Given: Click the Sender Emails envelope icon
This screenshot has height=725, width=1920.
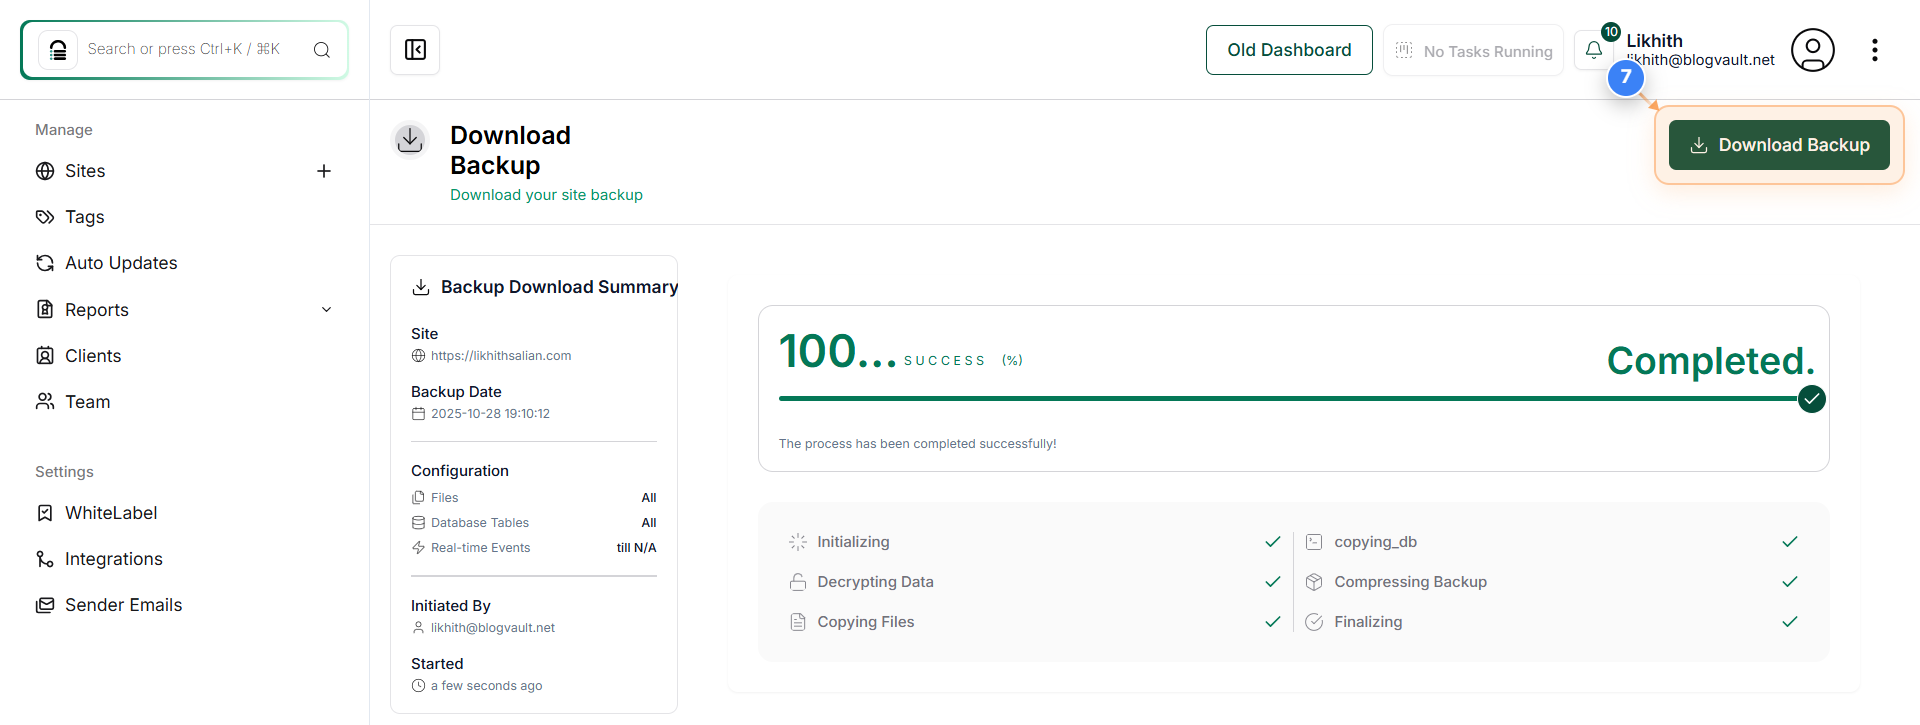Looking at the screenshot, I should pyautogui.click(x=45, y=605).
